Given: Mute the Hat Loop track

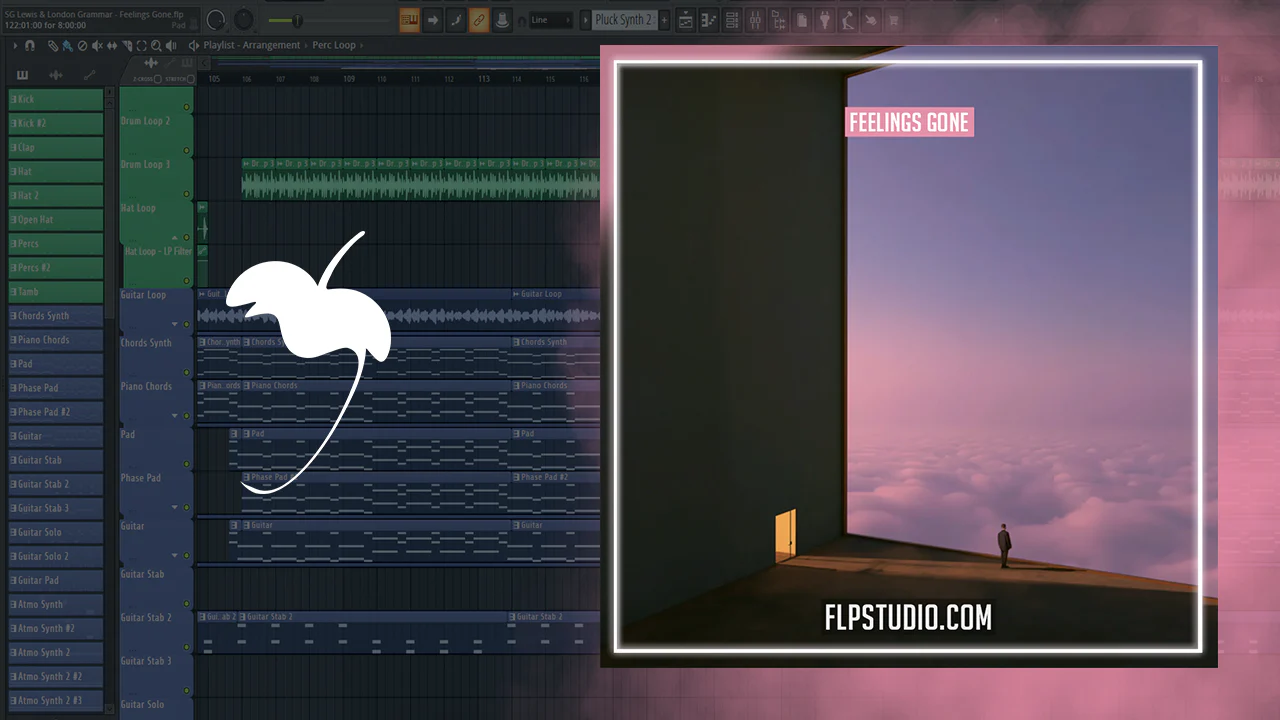Looking at the screenshot, I should click(186, 237).
